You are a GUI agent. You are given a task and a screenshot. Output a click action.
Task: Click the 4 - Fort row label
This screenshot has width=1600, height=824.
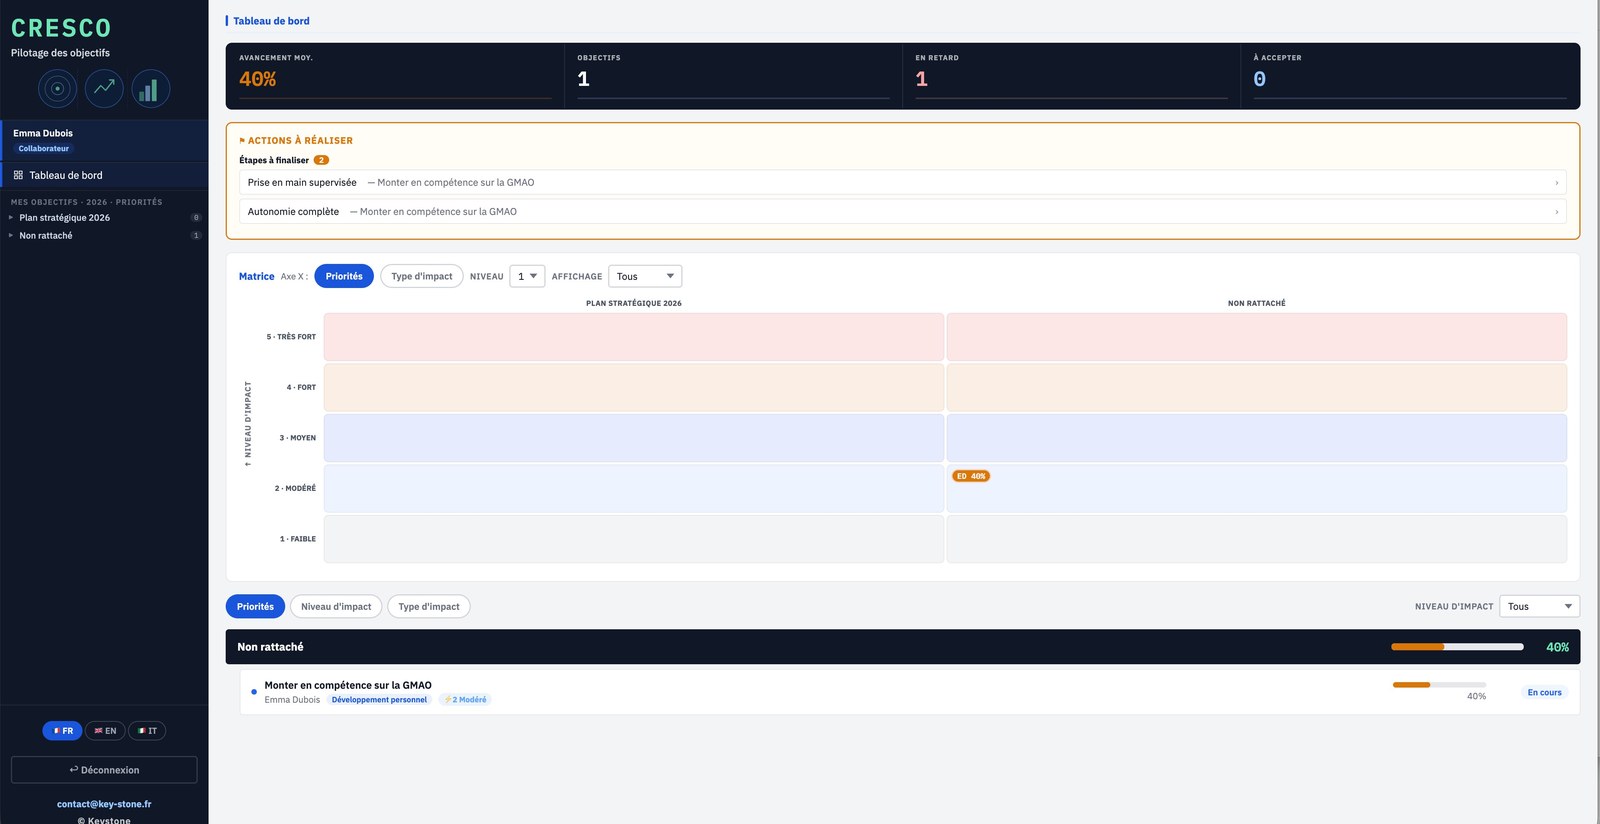click(301, 387)
